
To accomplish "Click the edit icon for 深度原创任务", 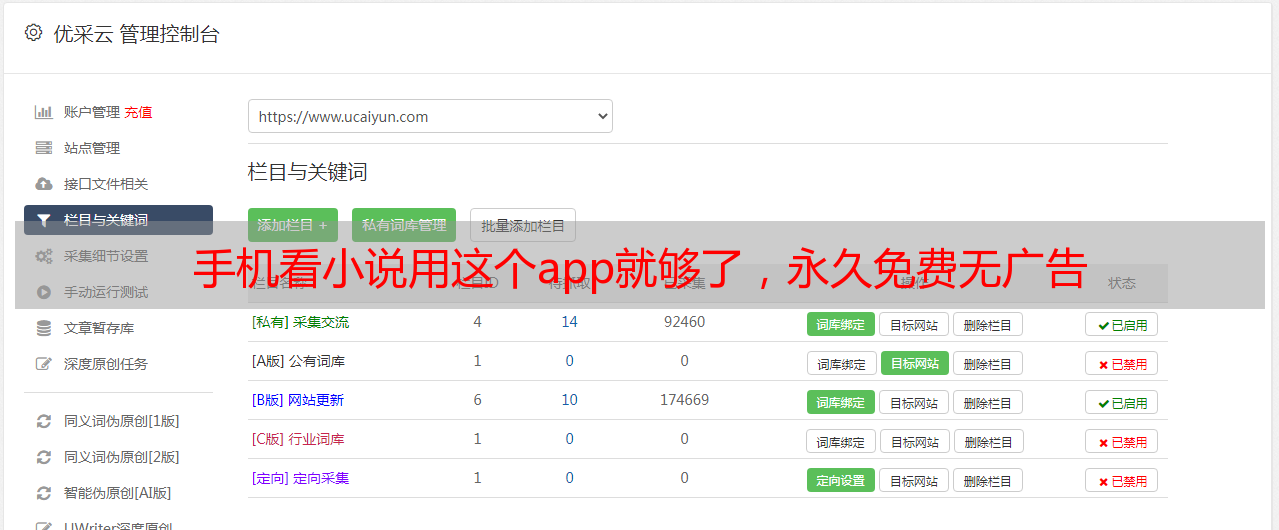I will 44,364.
